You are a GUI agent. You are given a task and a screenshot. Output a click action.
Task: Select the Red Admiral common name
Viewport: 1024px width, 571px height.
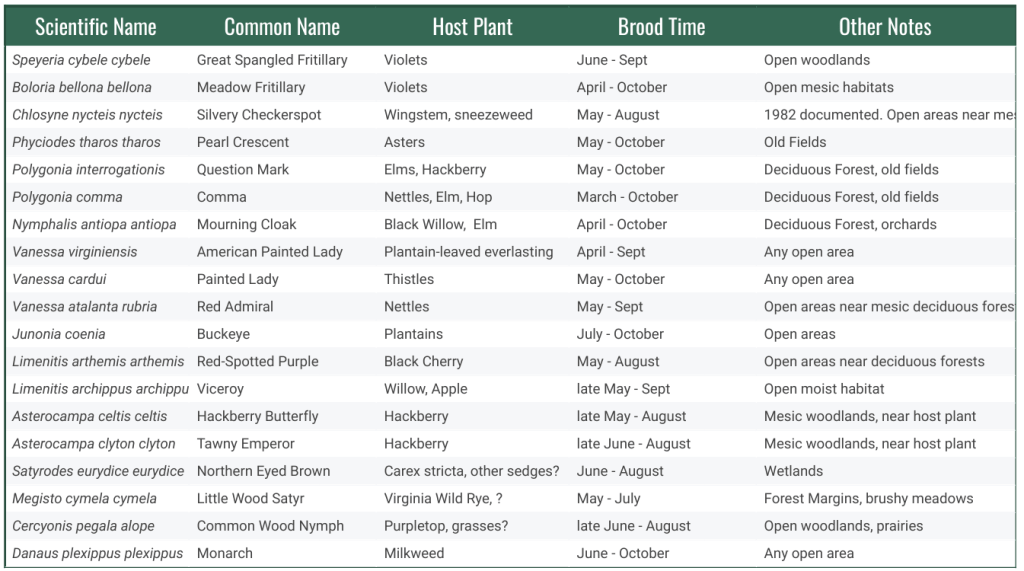tap(235, 307)
